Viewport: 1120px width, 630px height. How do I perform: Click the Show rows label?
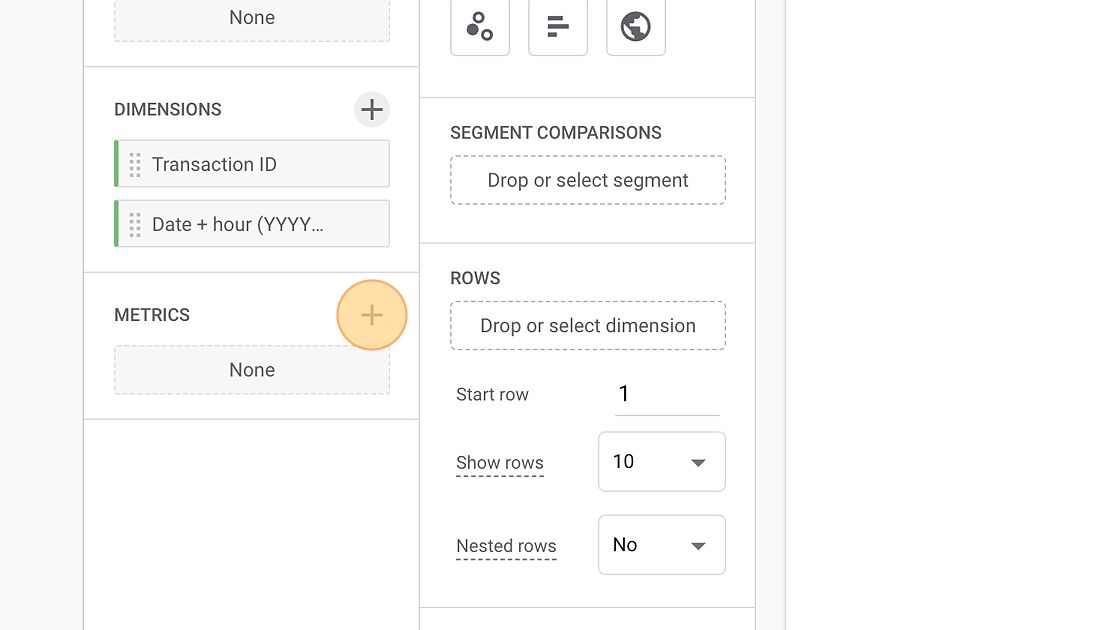tap(500, 463)
